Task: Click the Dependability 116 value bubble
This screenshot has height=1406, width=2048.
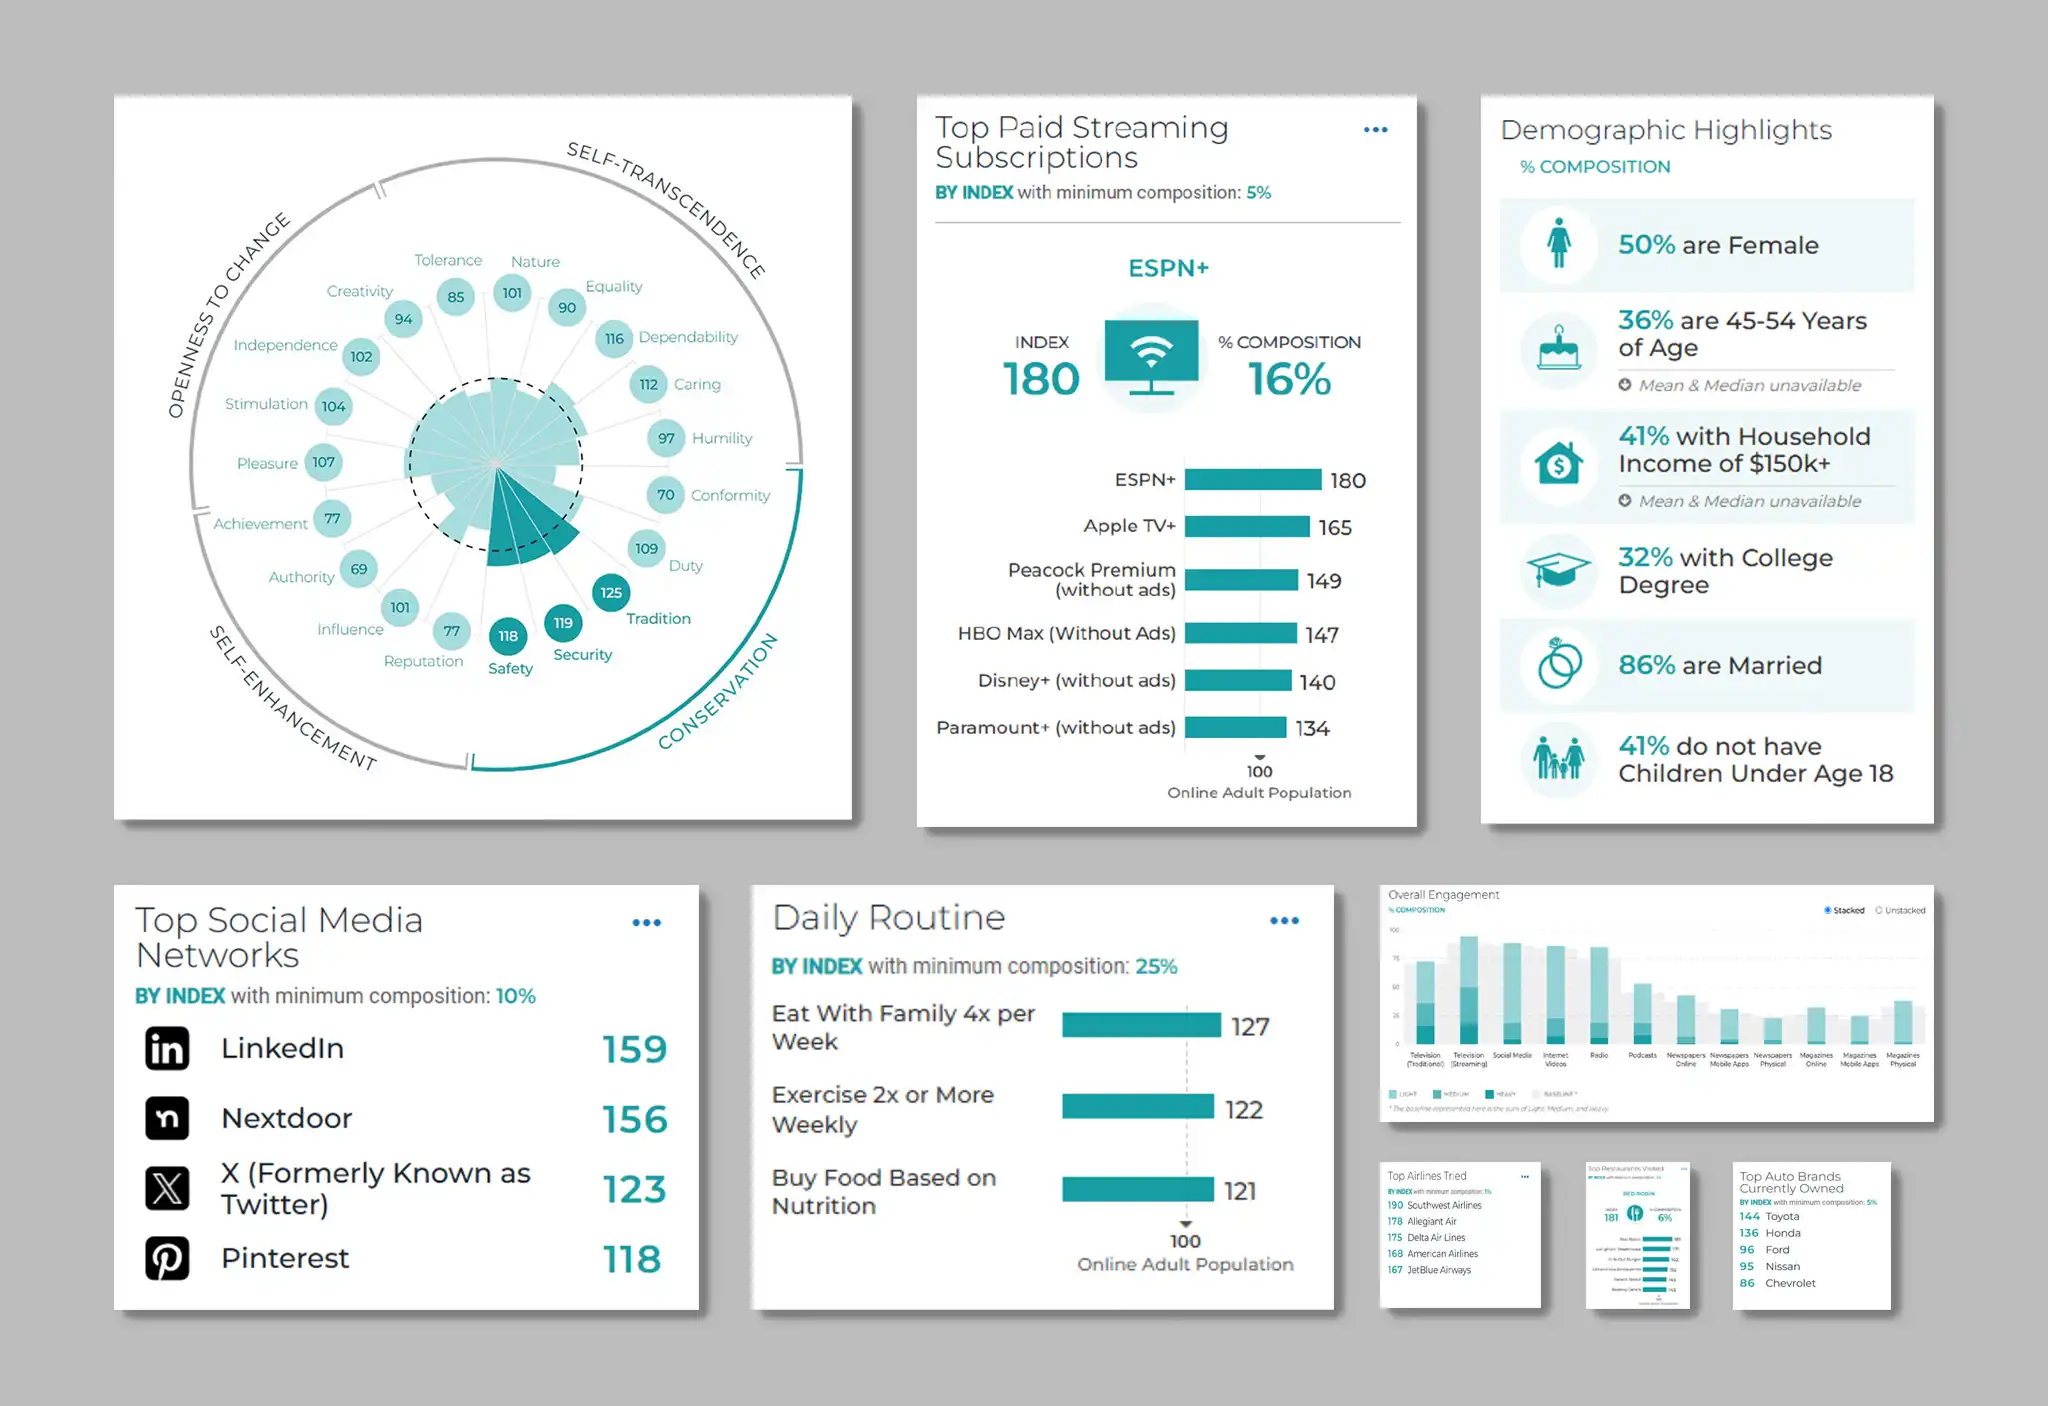Action: 614,339
